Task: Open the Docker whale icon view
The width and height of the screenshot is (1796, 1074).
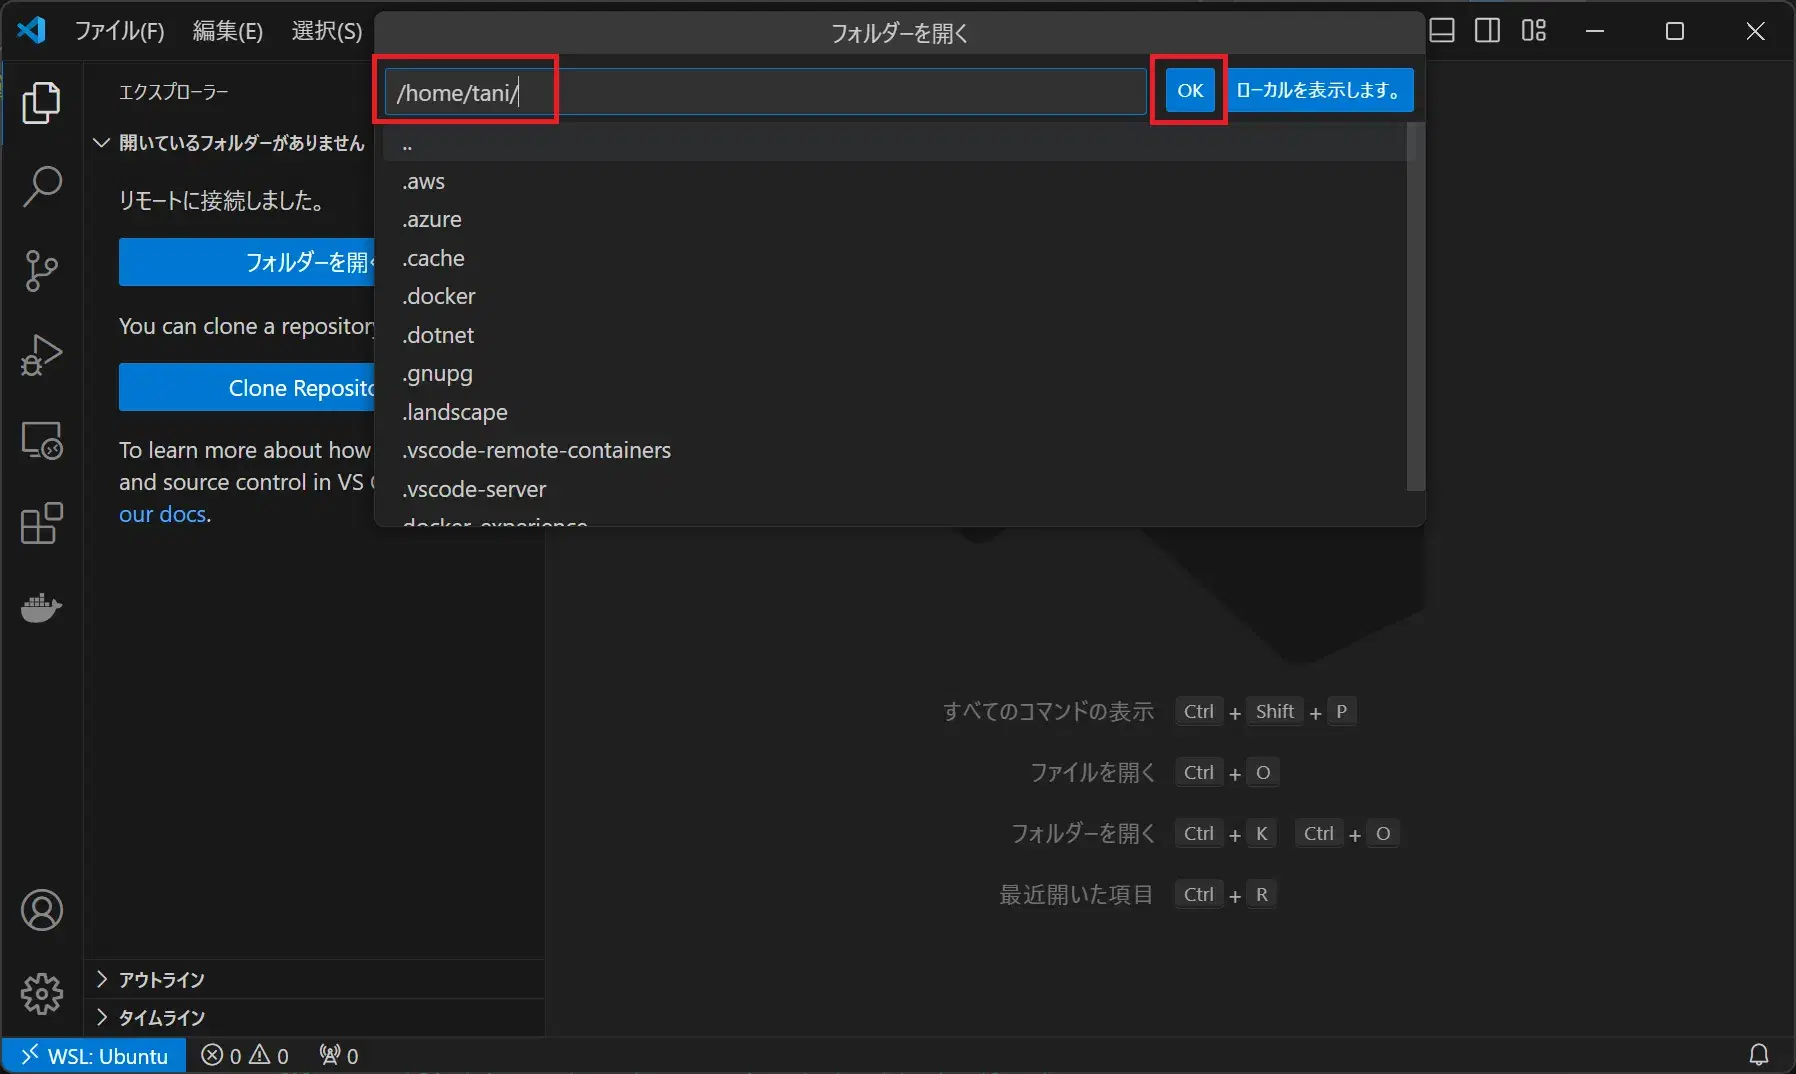Action: point(41,607)
